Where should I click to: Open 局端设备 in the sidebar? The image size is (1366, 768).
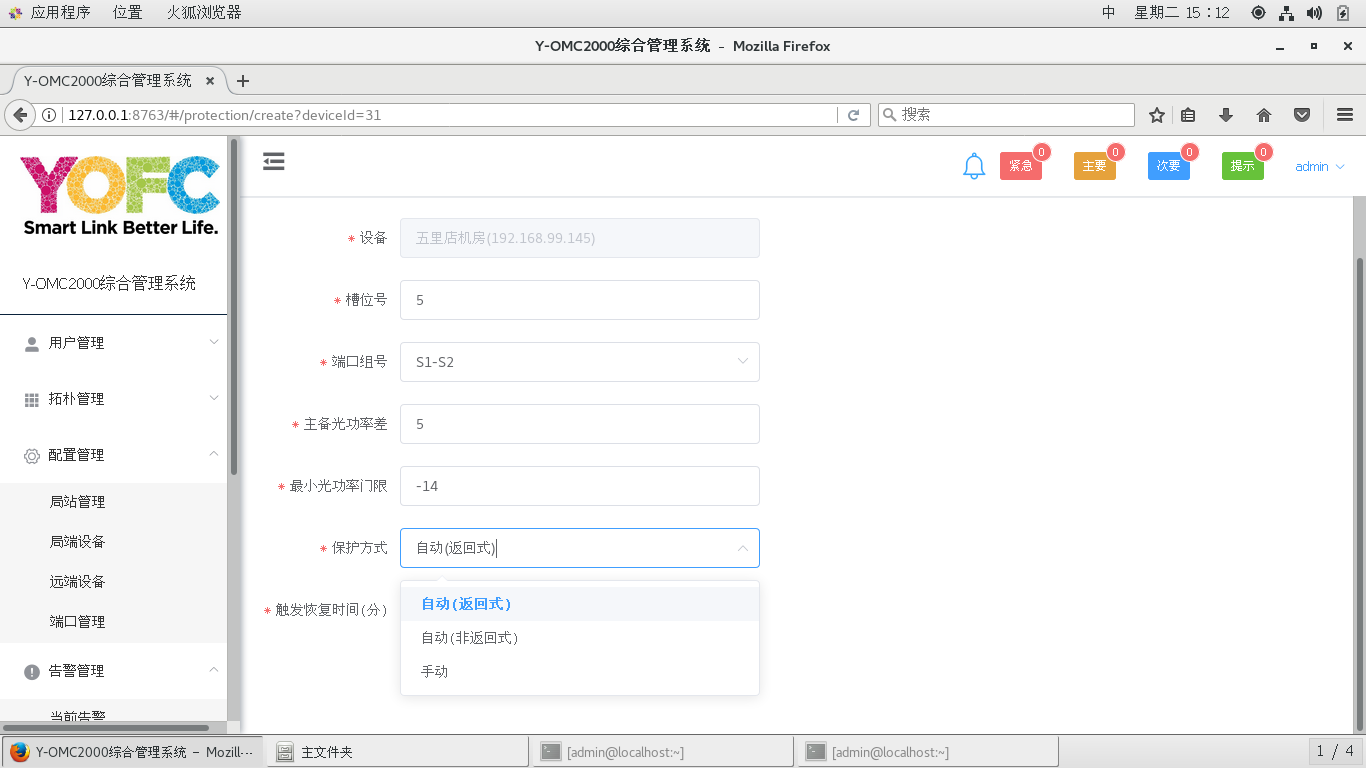pos(78,542)
